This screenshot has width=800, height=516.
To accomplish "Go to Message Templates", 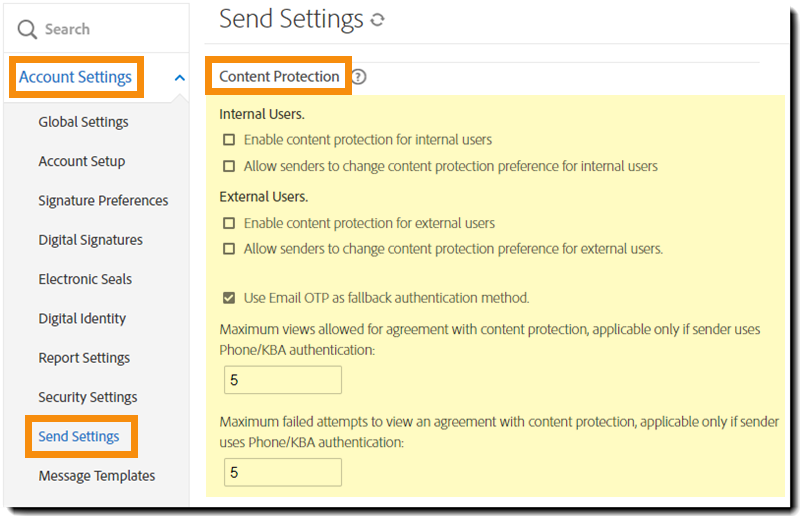I will tap(96, 476).
